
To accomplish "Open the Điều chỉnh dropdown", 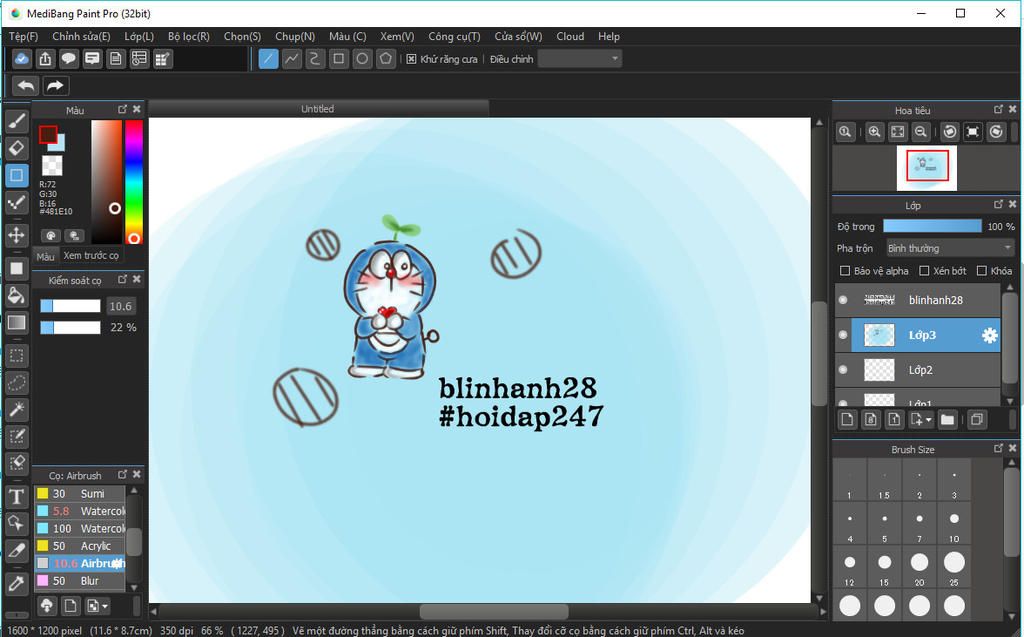I will 579,59.
